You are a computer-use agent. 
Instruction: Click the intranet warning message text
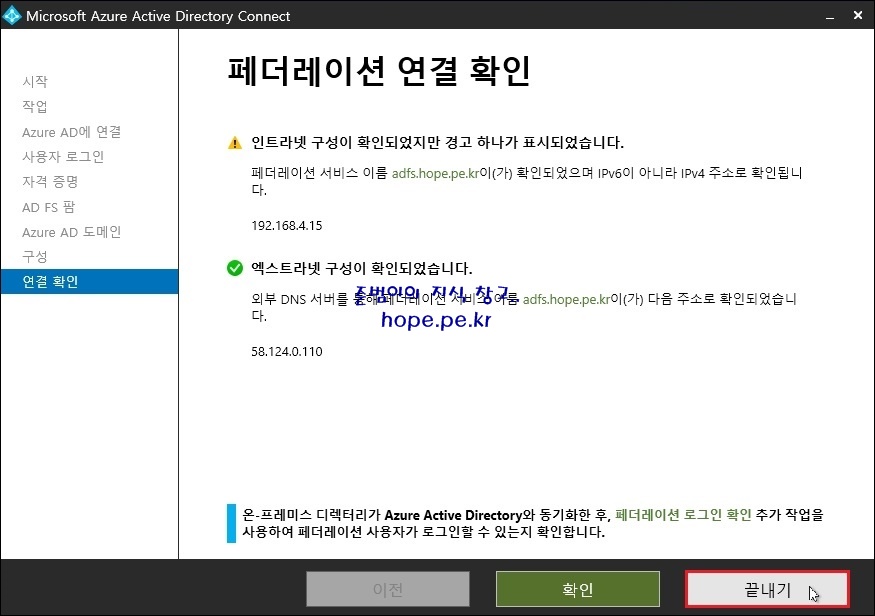pyautogui.click(x=437, y=143)
